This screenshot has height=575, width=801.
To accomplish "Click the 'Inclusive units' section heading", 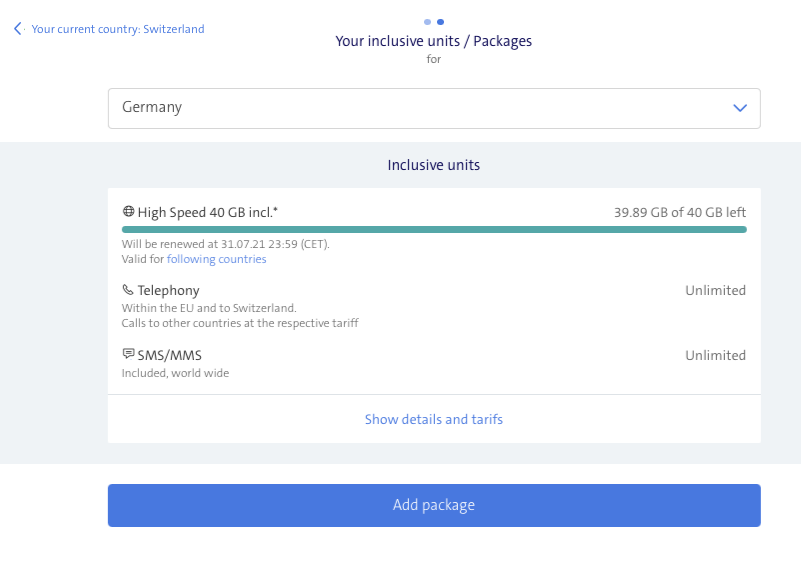I will [x=434, y=165].
